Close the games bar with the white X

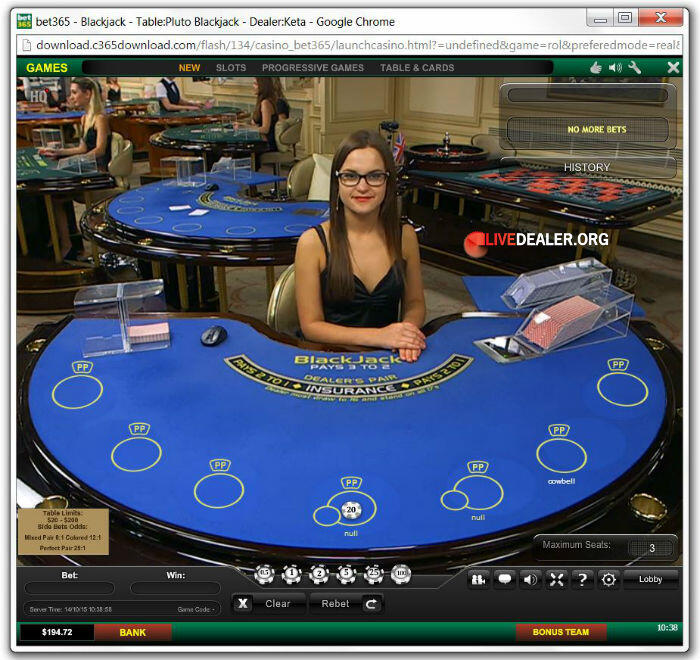coord(673,67)
